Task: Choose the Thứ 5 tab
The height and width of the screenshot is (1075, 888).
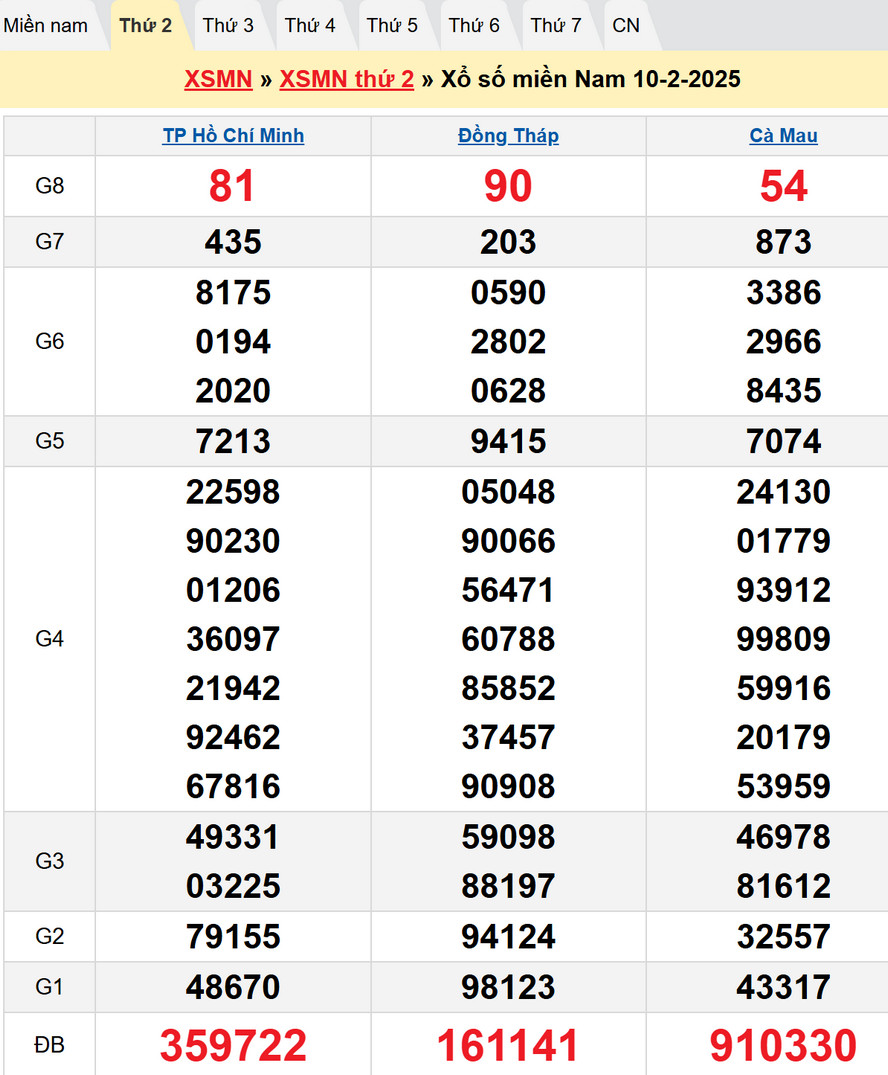Action: click(392, 26)
